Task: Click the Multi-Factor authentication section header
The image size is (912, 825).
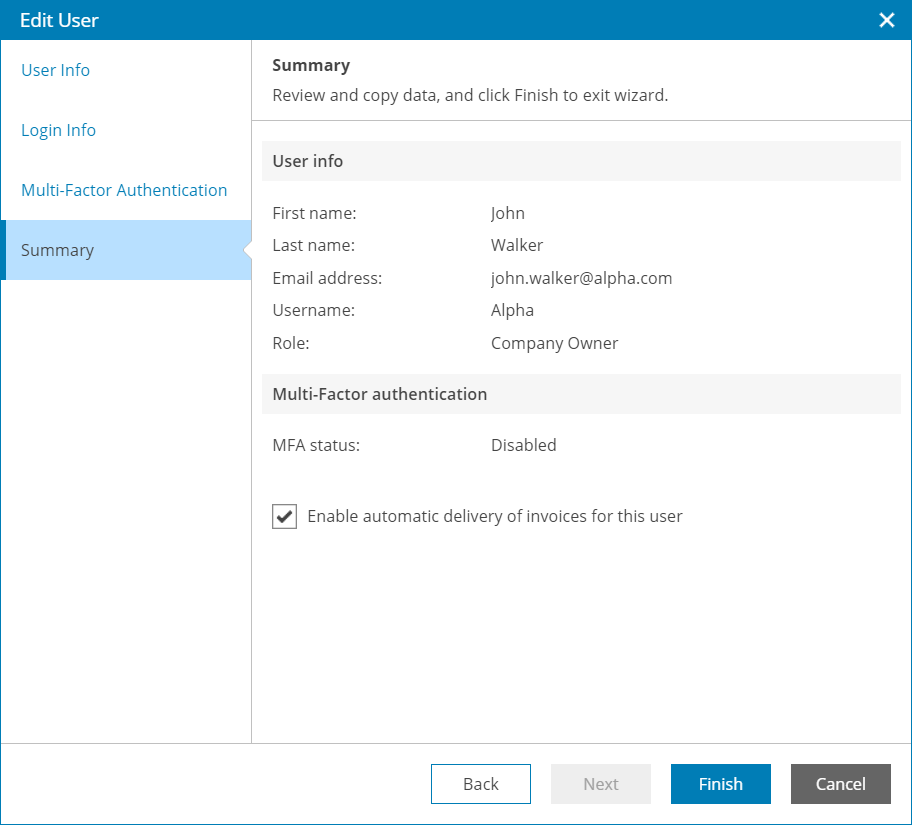Action: (x=380, y=394)
